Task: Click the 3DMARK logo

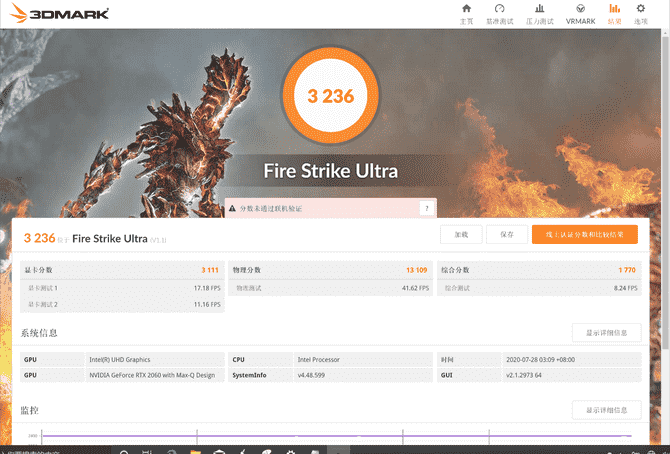Action: [59, 13]
